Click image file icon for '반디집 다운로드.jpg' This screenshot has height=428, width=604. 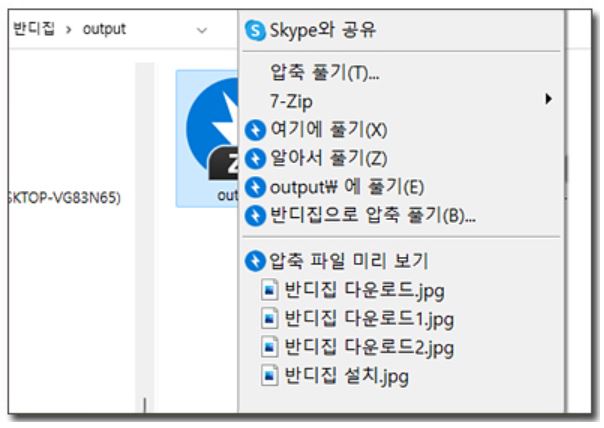[x=269, y=290]
